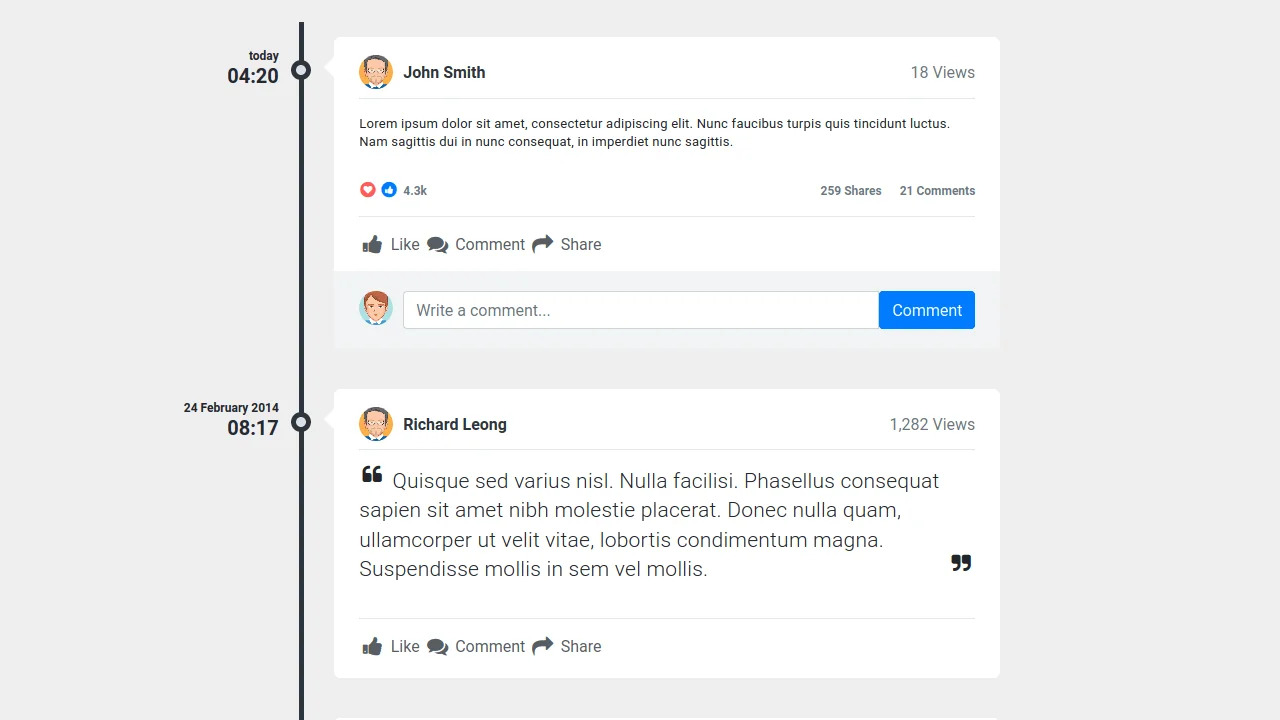The image size is (1280, 720).
Task: Select the timeline marker dated 24 February 2014
Action: pos(301,423)
